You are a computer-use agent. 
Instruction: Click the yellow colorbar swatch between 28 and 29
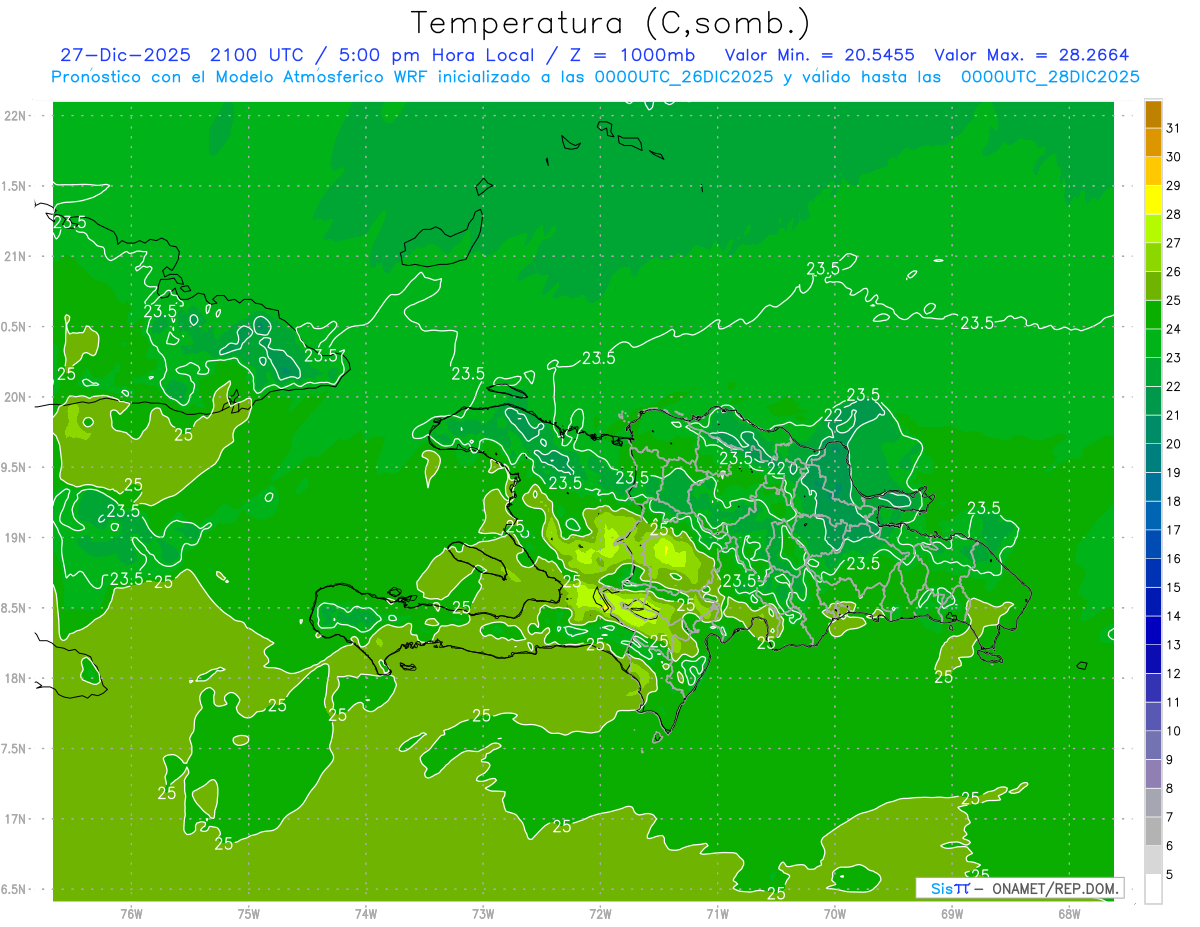coord(1153,200)
